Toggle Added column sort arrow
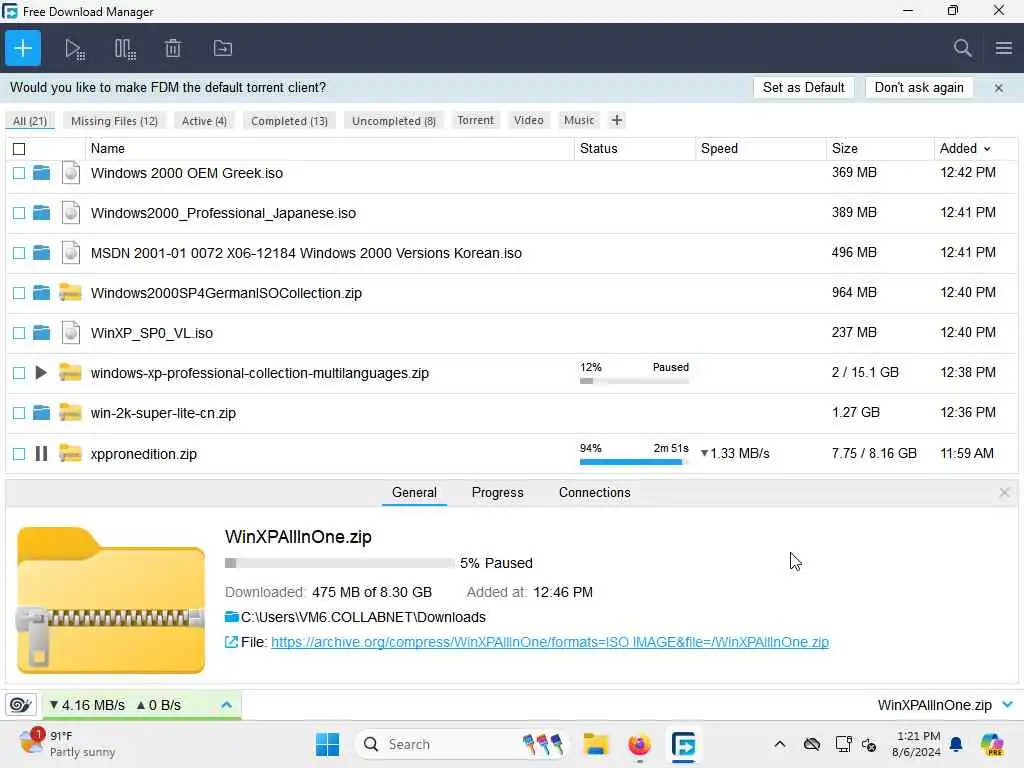This screenshot has width=1024, height=768. pos(987,149)
